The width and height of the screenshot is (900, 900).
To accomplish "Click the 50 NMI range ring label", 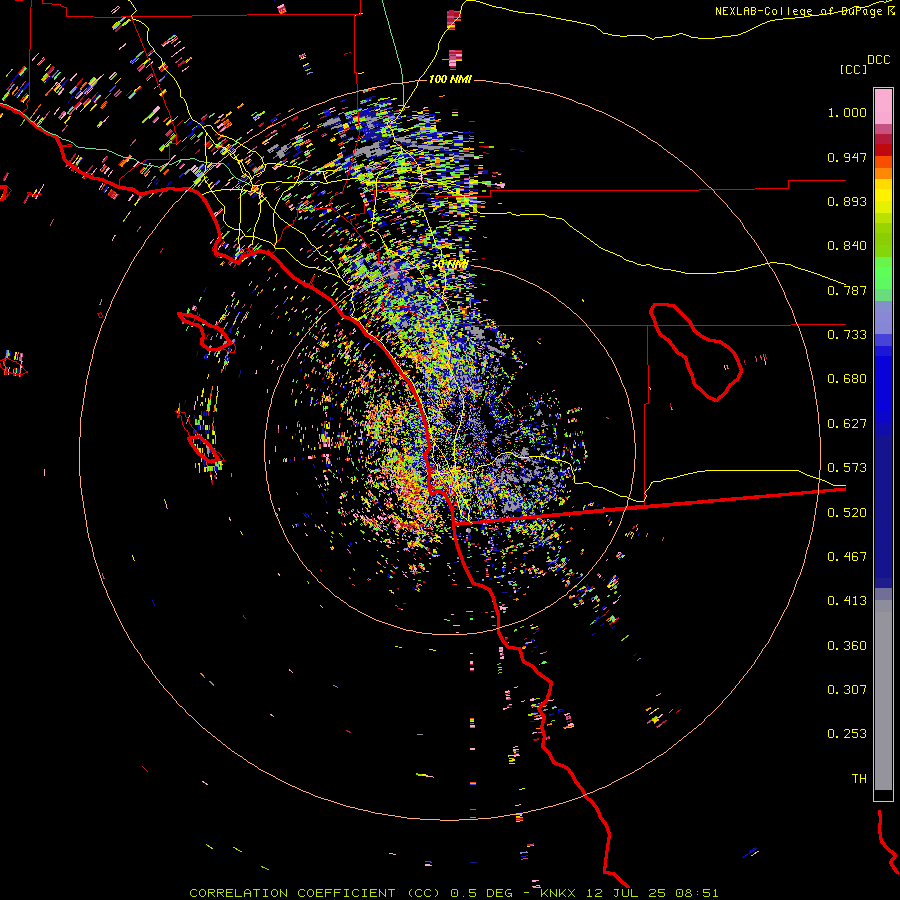I will point(450,265).
